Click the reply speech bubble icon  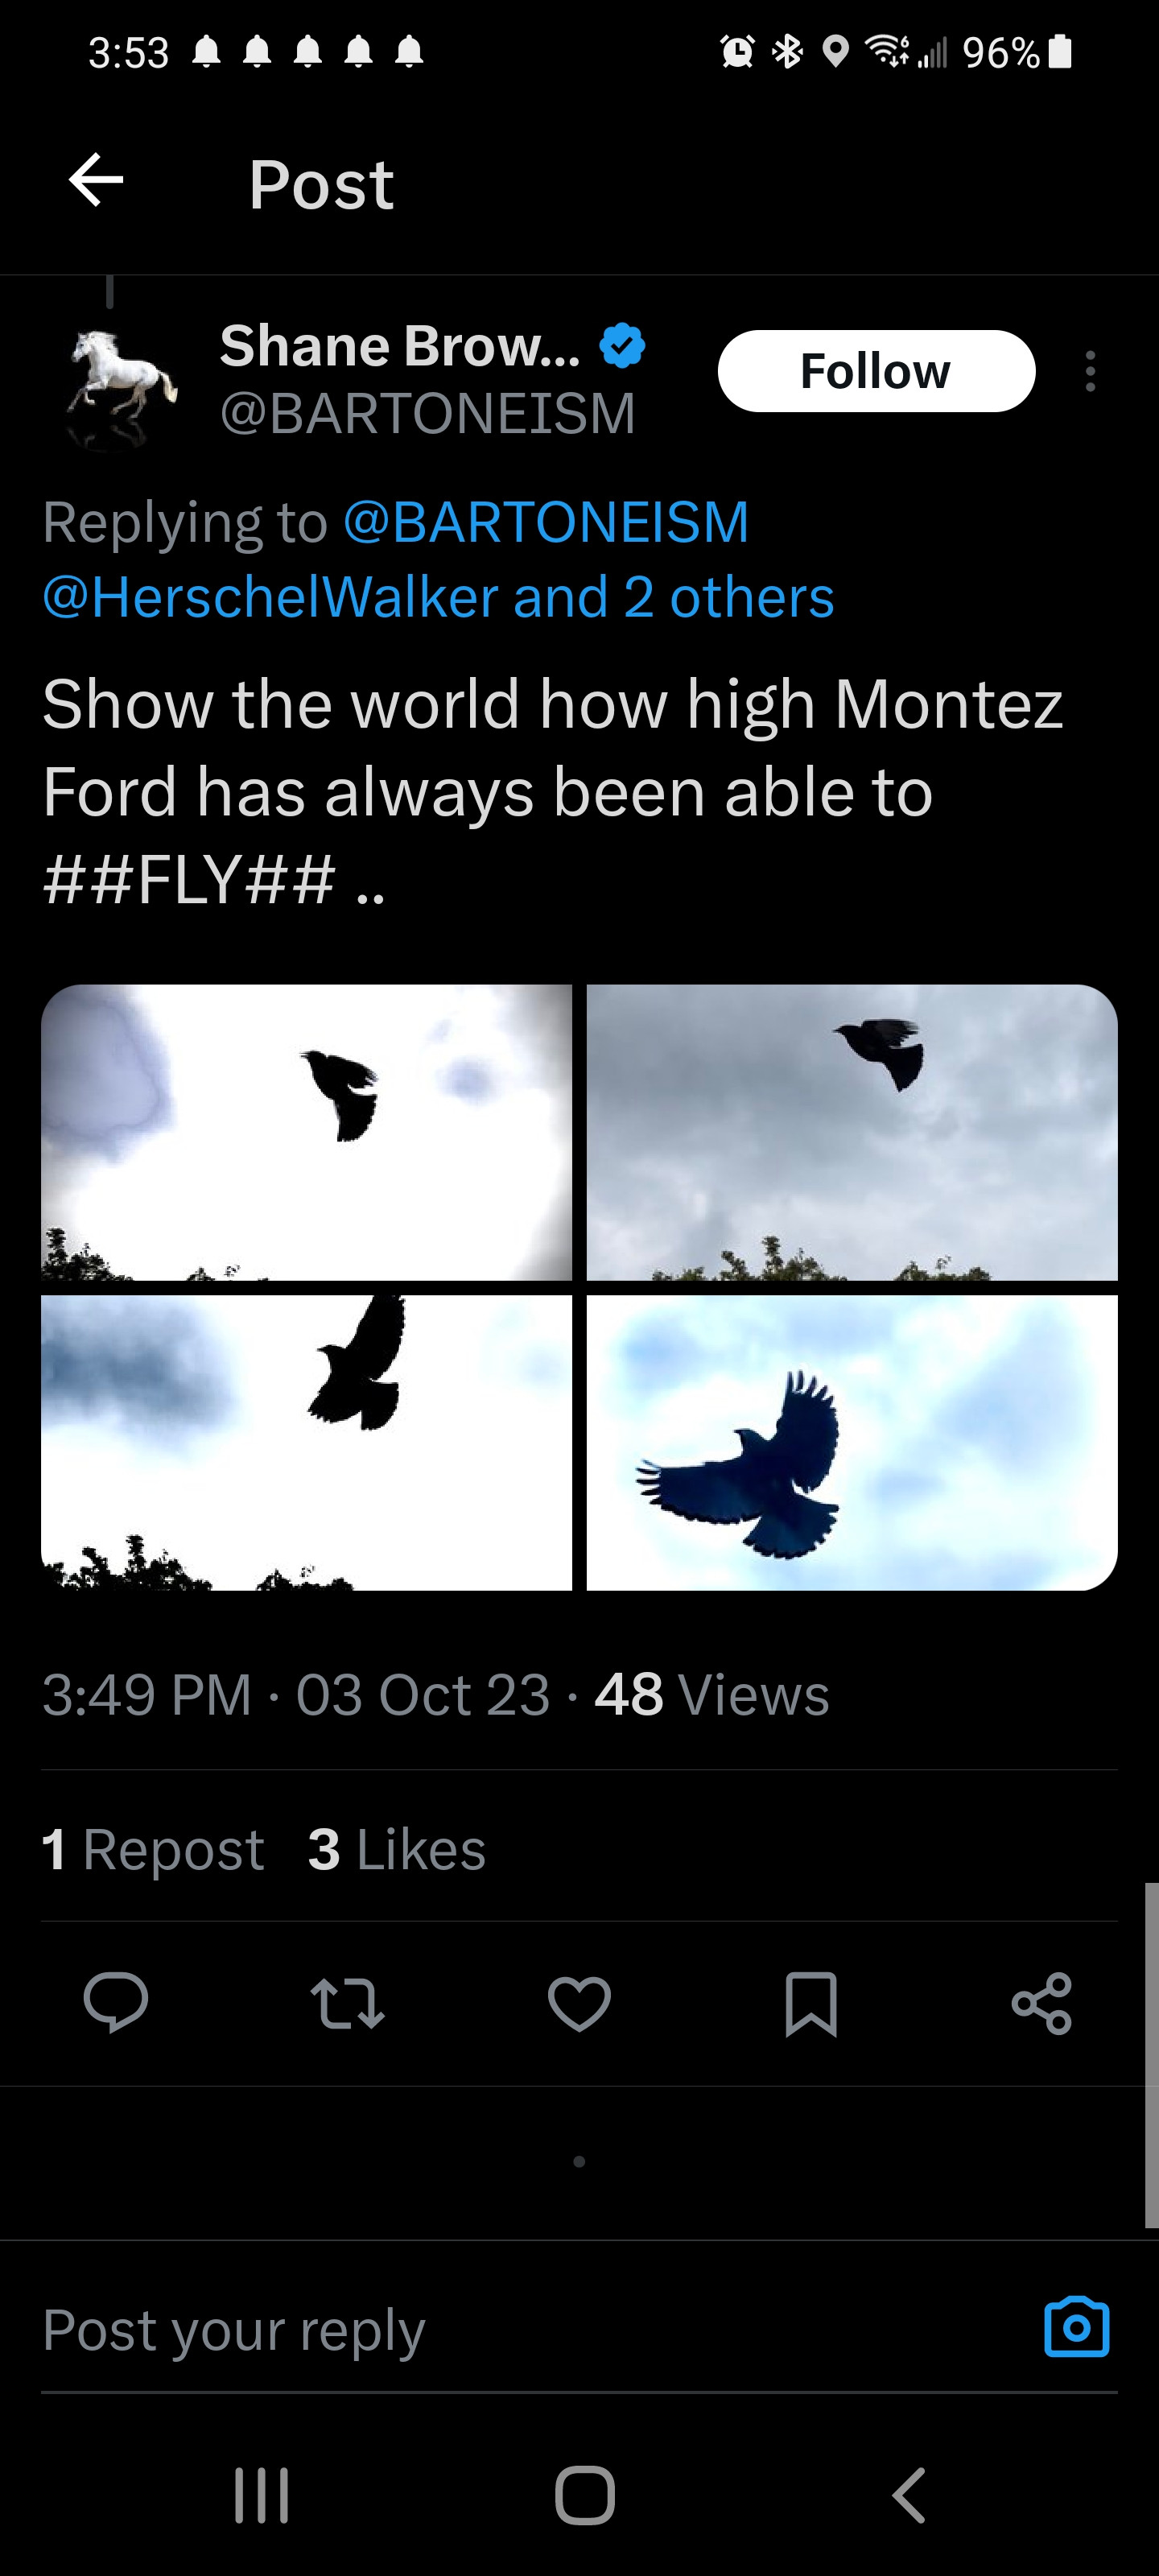tap(116, 2002)
